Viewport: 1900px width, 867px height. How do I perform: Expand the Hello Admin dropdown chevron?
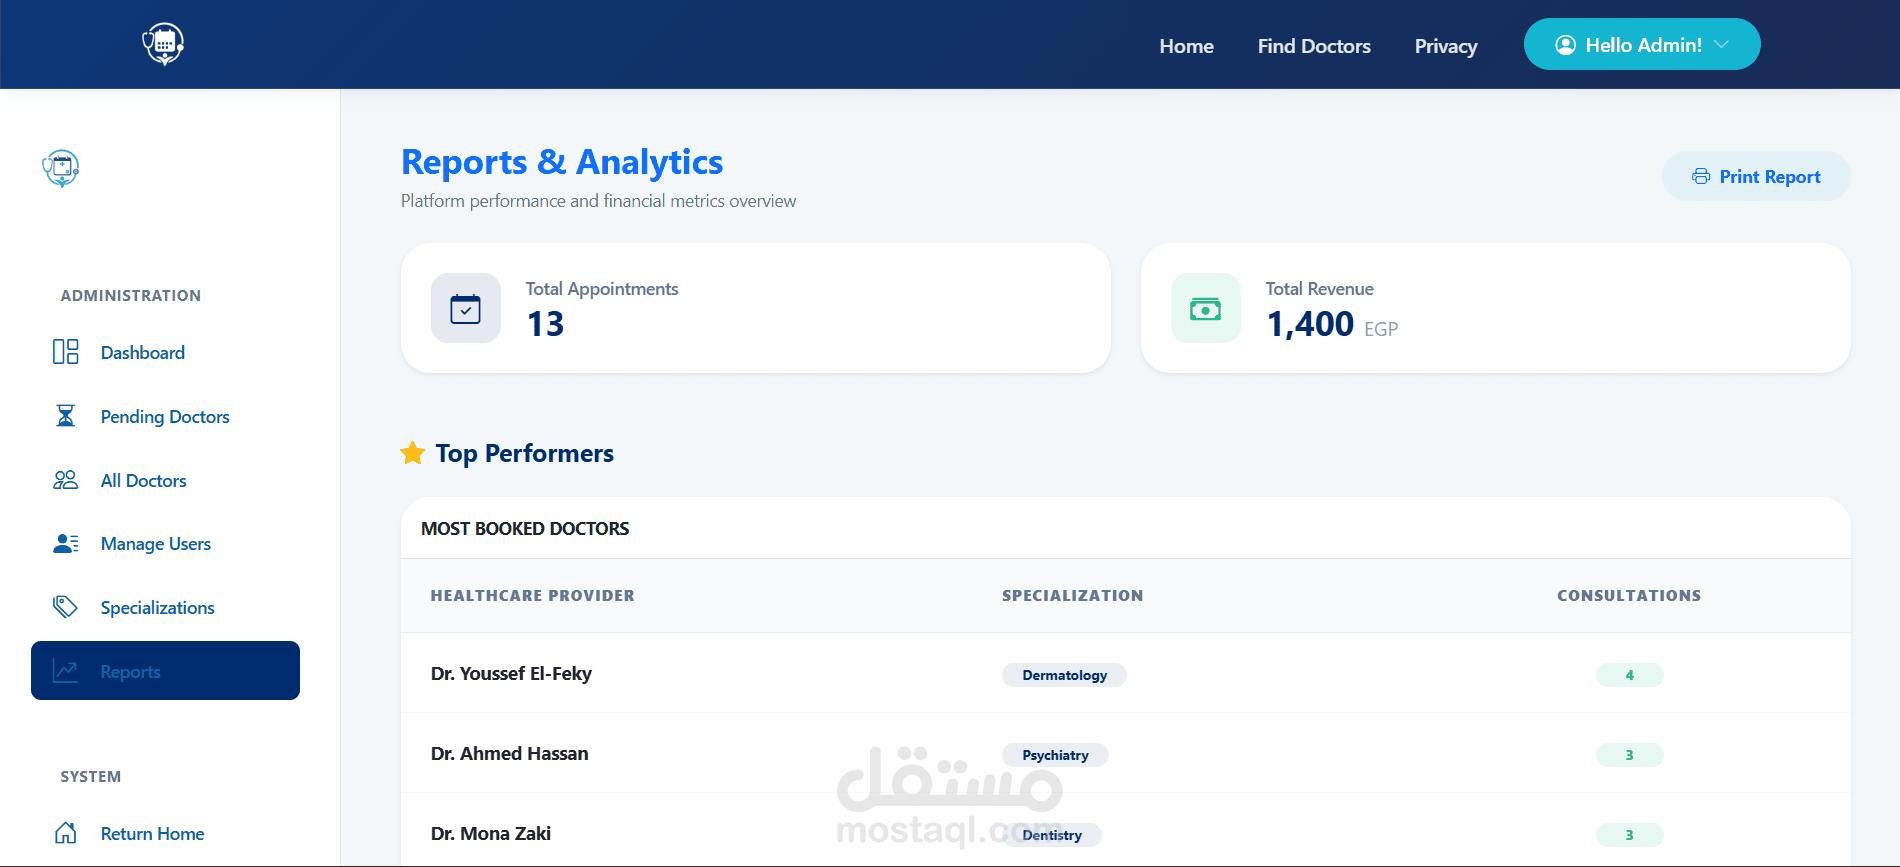(x=1721, y=45)
